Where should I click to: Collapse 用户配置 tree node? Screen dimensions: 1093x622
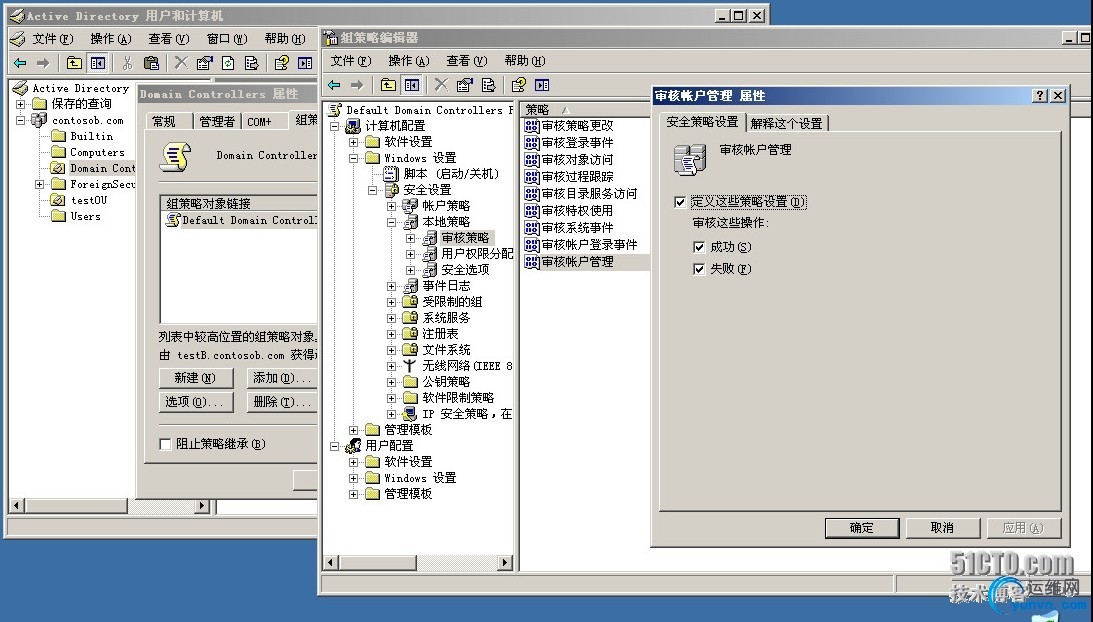pyautogui.click(x=335, y=446)
